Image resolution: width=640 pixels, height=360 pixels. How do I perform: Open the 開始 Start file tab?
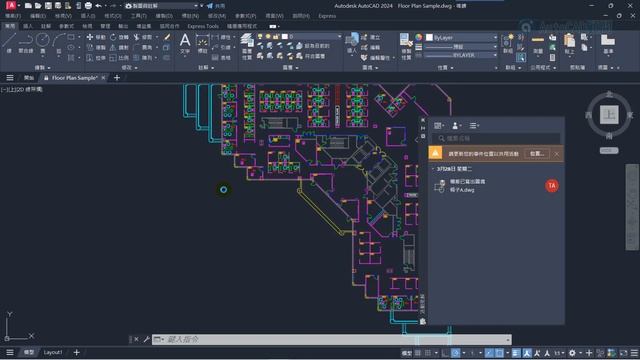[x=29, y=78]
